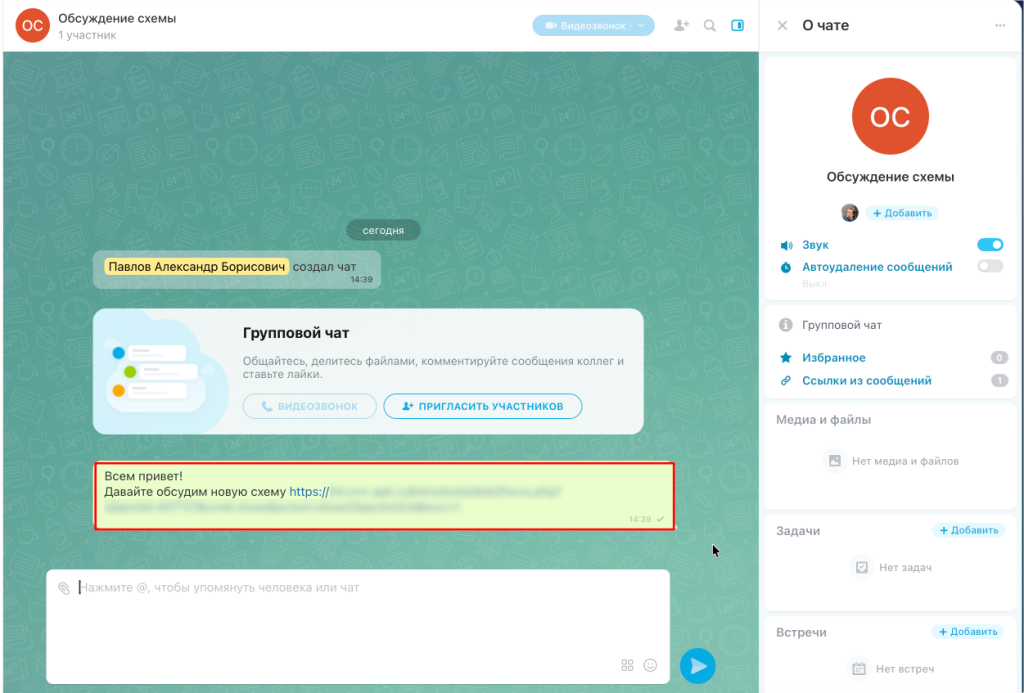The height and width of the screenshot is (693, 1024).
Task: Click "Добавить" next to Встречи
Action: tap(967, 632)
